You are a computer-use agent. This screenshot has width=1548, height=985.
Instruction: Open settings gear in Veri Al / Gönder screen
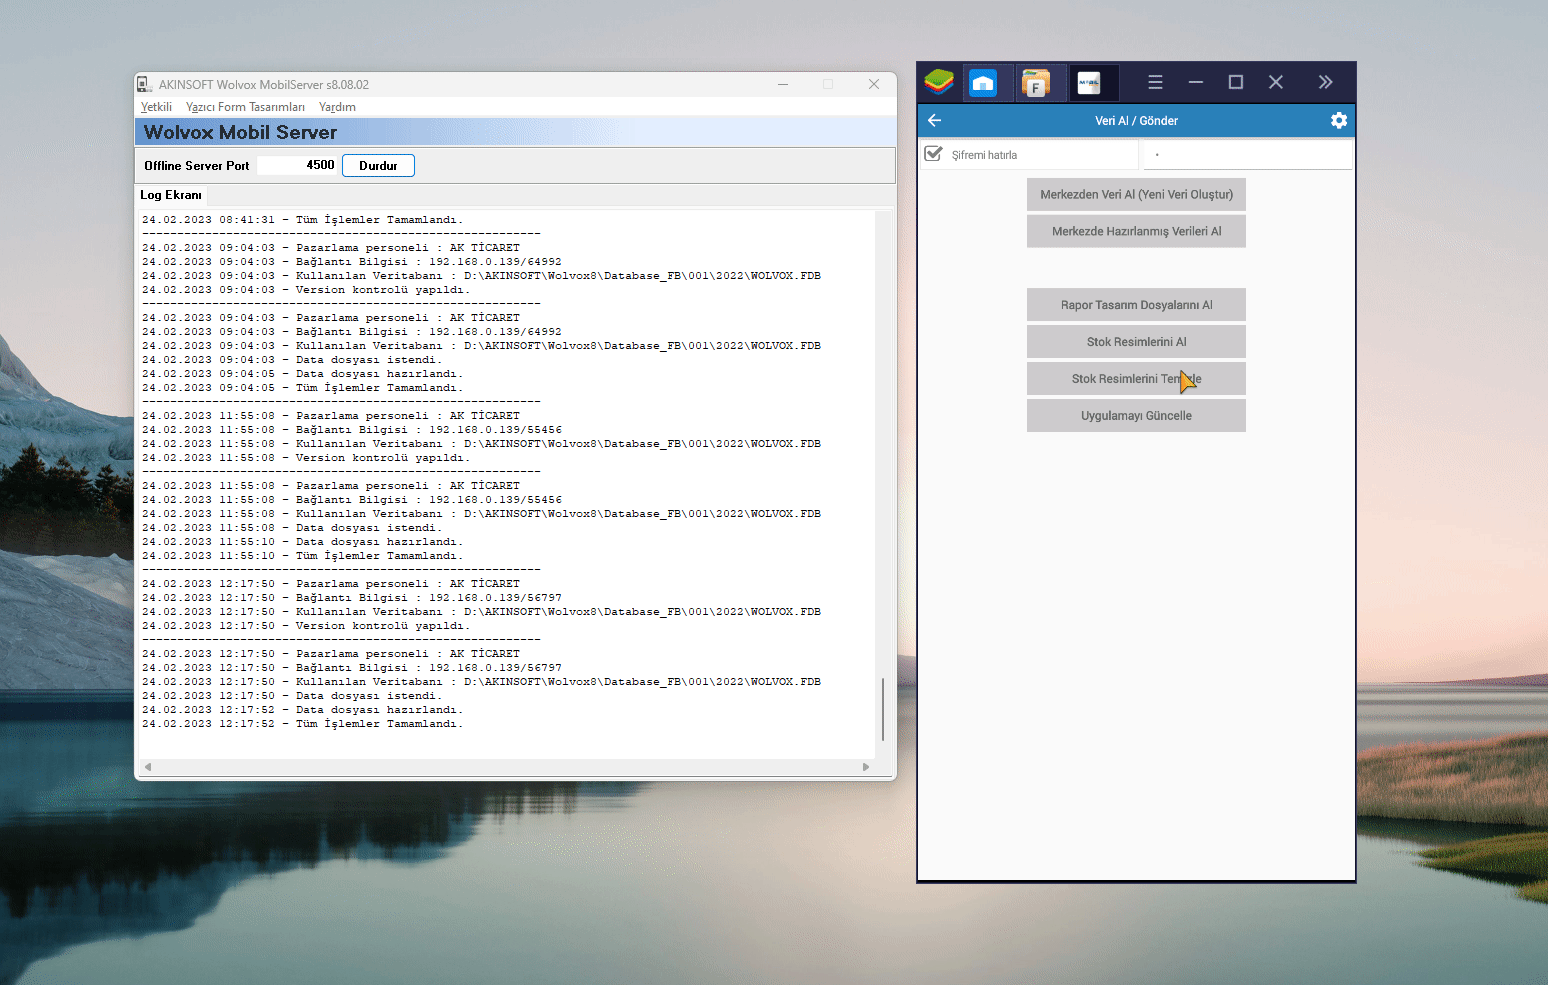click(1339, 120)
